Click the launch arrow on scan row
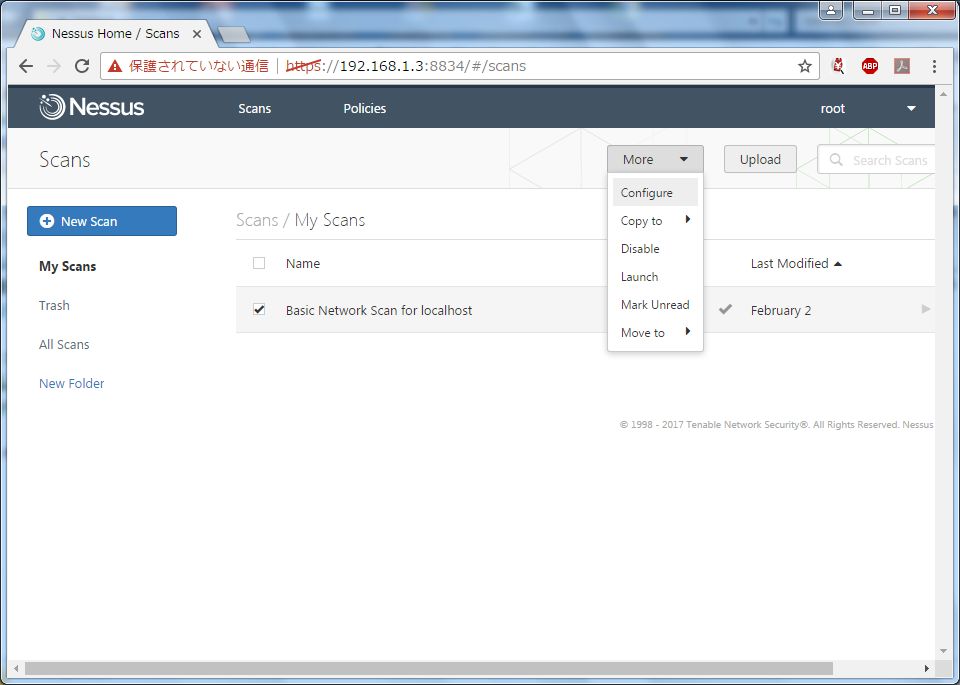 click(x=926, y=309)
